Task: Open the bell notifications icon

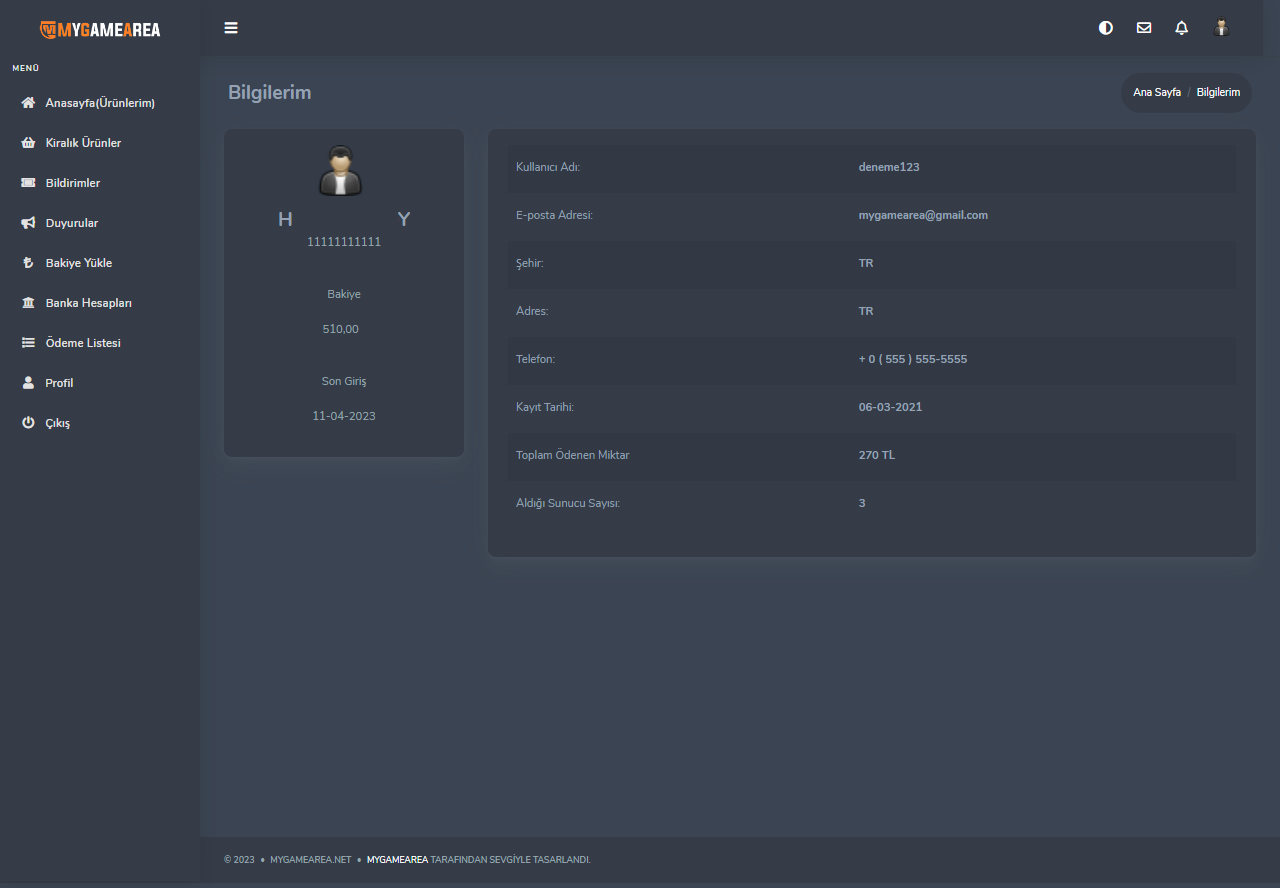Action: 1182,28
